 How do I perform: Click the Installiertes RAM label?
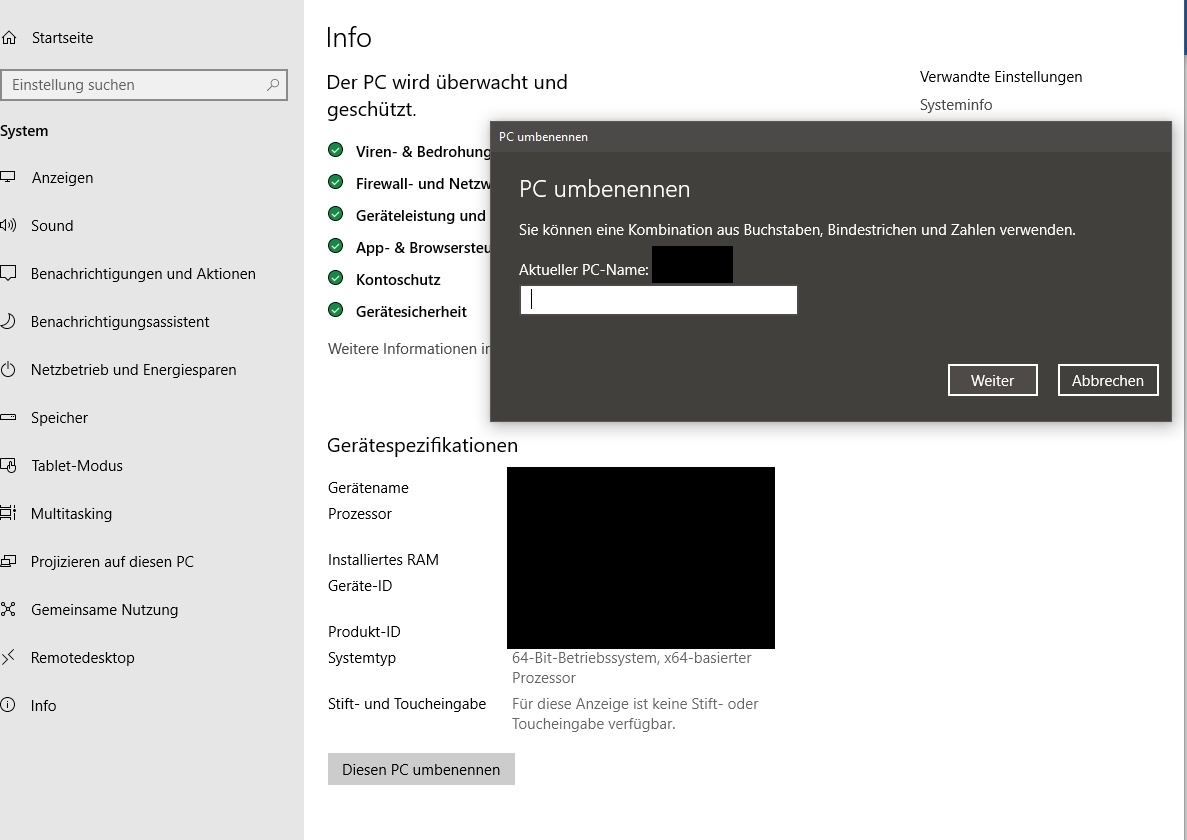[383, 560]
